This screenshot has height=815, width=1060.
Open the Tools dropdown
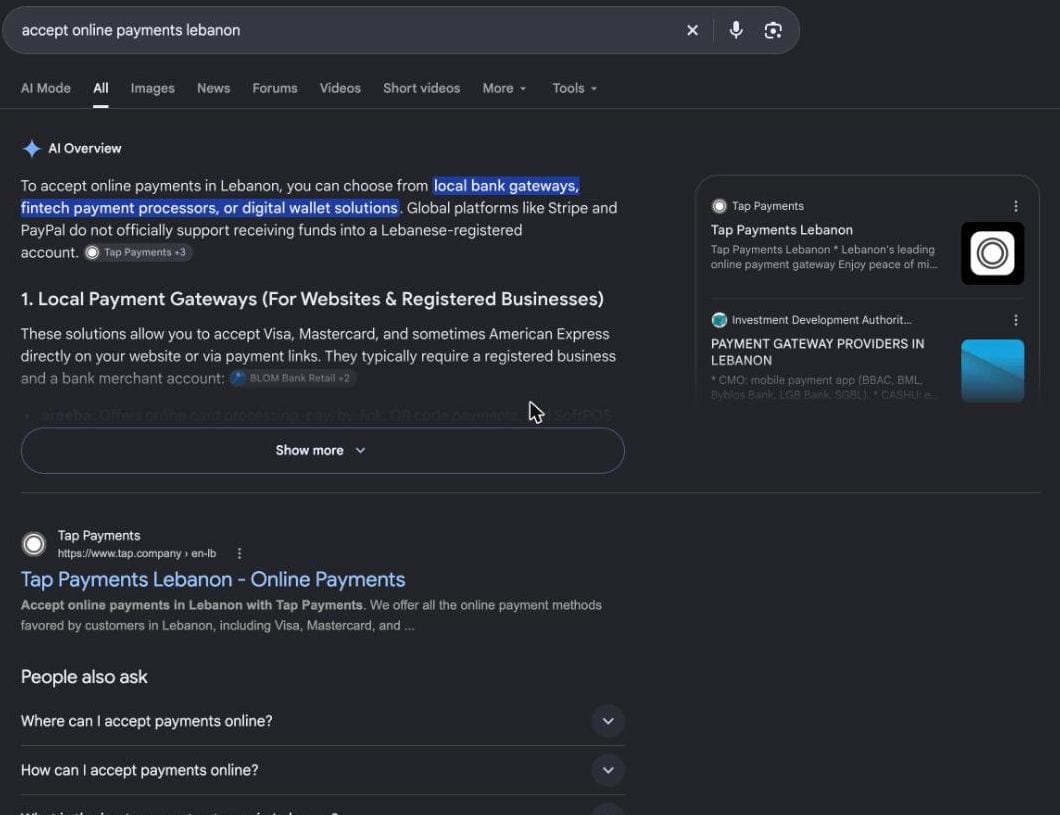(x=575, y=89)
